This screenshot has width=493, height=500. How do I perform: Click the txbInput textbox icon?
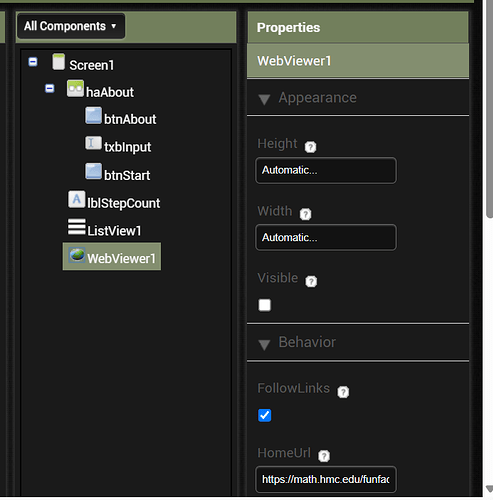click(93, 143)
